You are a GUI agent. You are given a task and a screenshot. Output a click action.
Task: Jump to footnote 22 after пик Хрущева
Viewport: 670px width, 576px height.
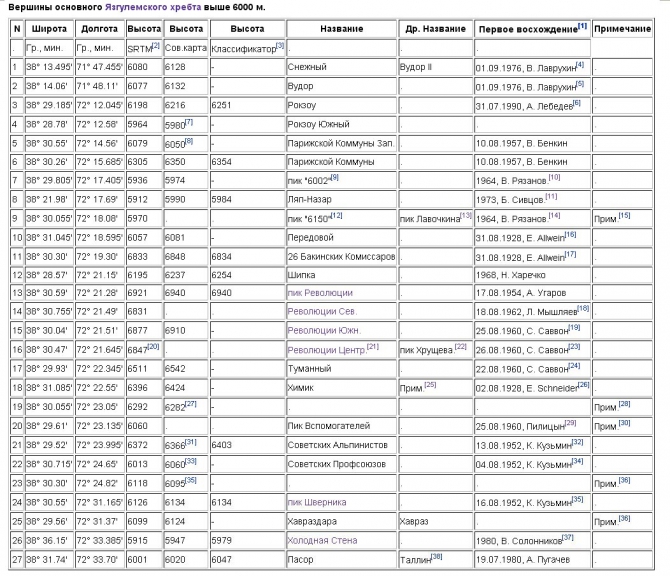(x=461, y=346)
